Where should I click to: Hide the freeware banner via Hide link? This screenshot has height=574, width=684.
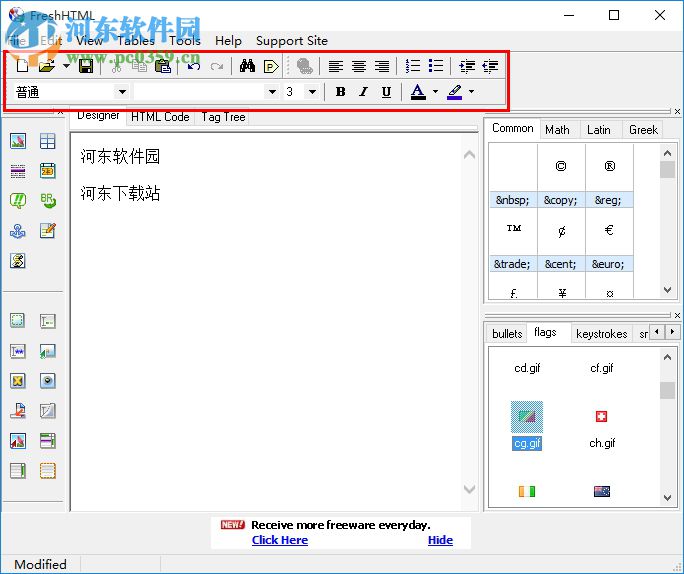click(x=440, y=540)
